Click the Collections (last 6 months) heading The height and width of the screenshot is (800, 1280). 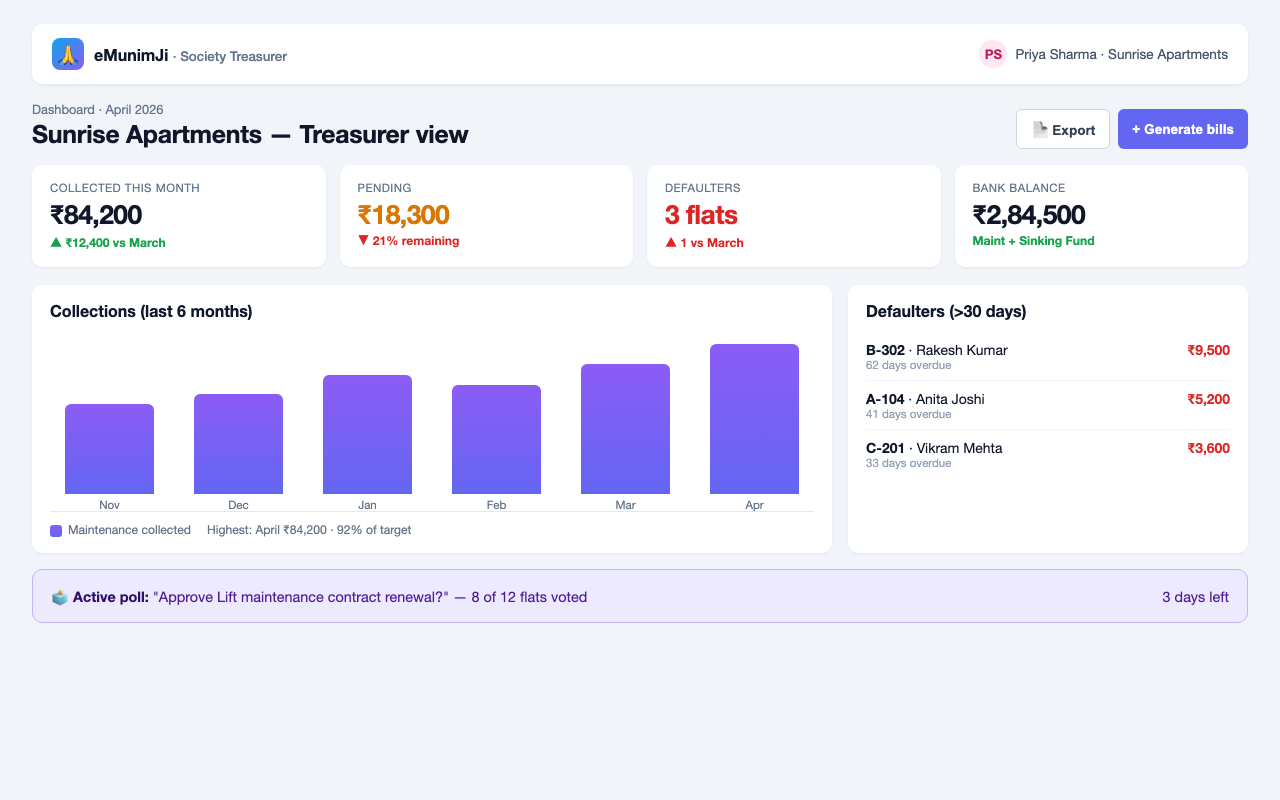pos(151,311)
